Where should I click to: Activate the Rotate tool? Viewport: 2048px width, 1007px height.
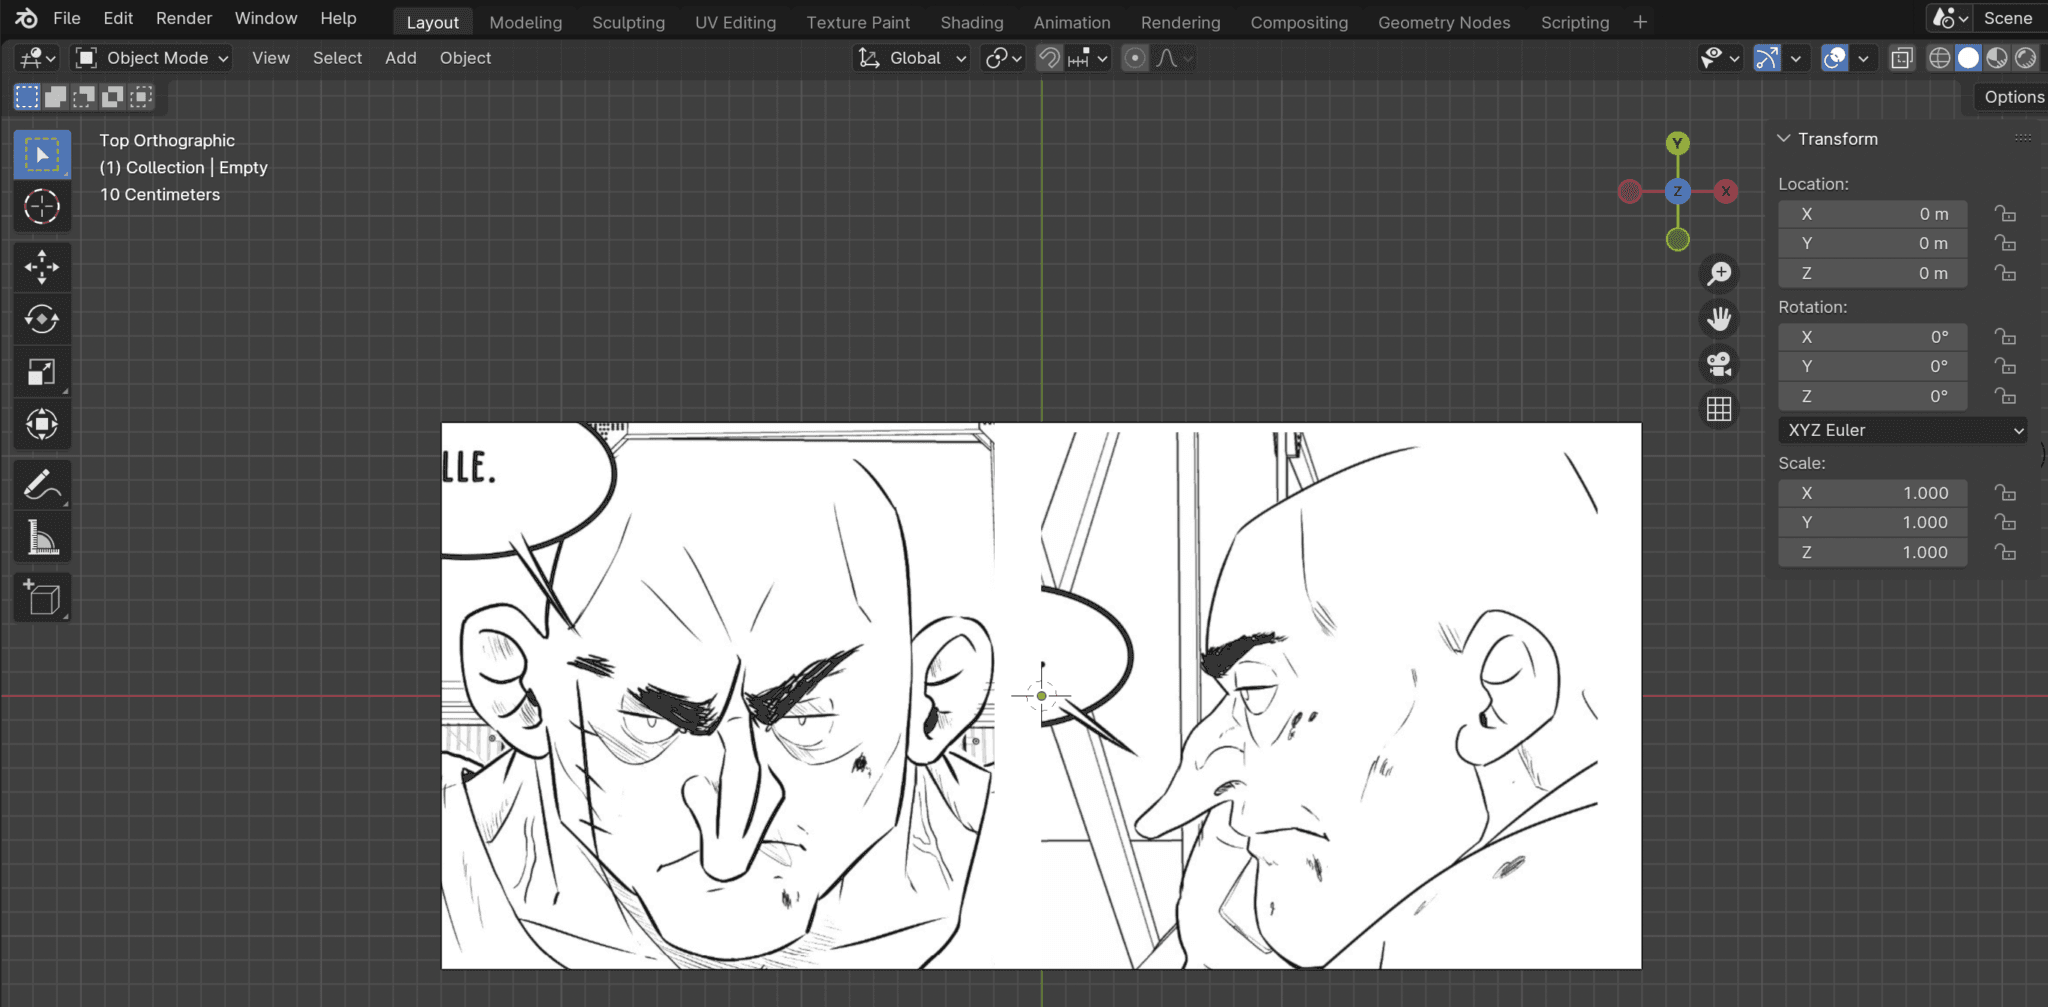coord(41,319)
